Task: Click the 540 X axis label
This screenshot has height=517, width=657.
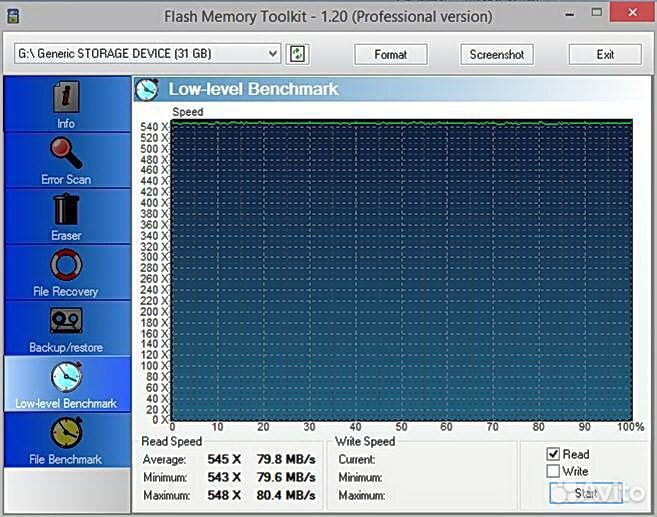Action: coord(154,127)
